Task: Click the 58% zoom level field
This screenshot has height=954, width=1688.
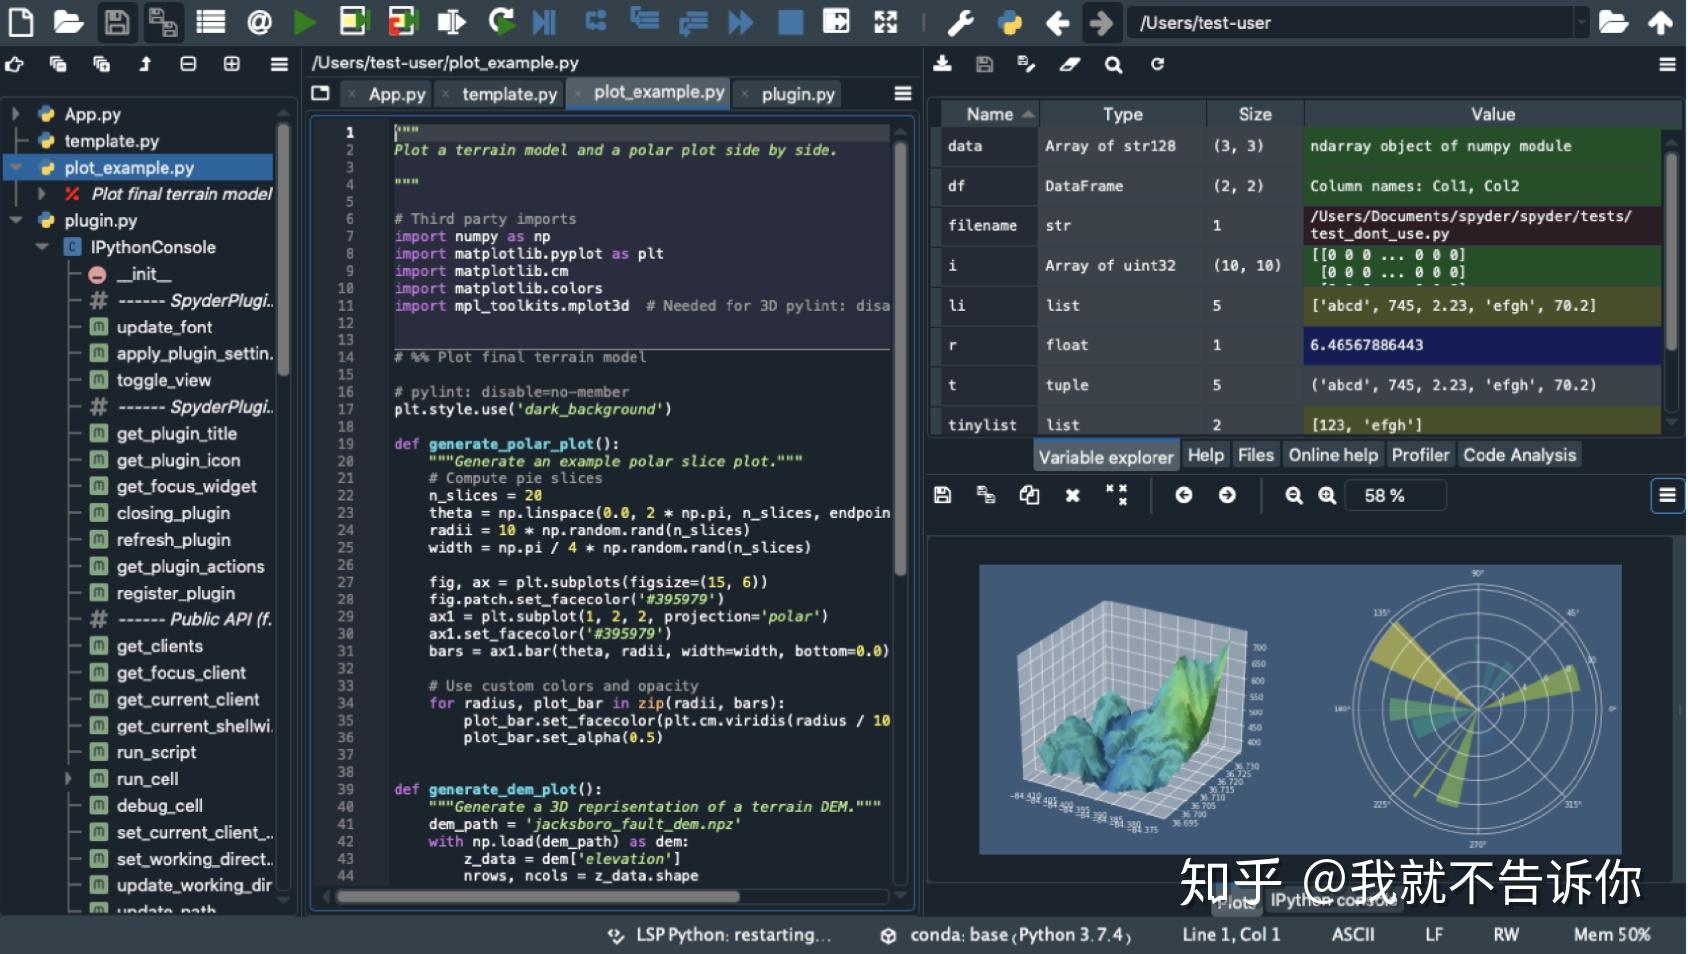Action: (x=1397, y=495)
